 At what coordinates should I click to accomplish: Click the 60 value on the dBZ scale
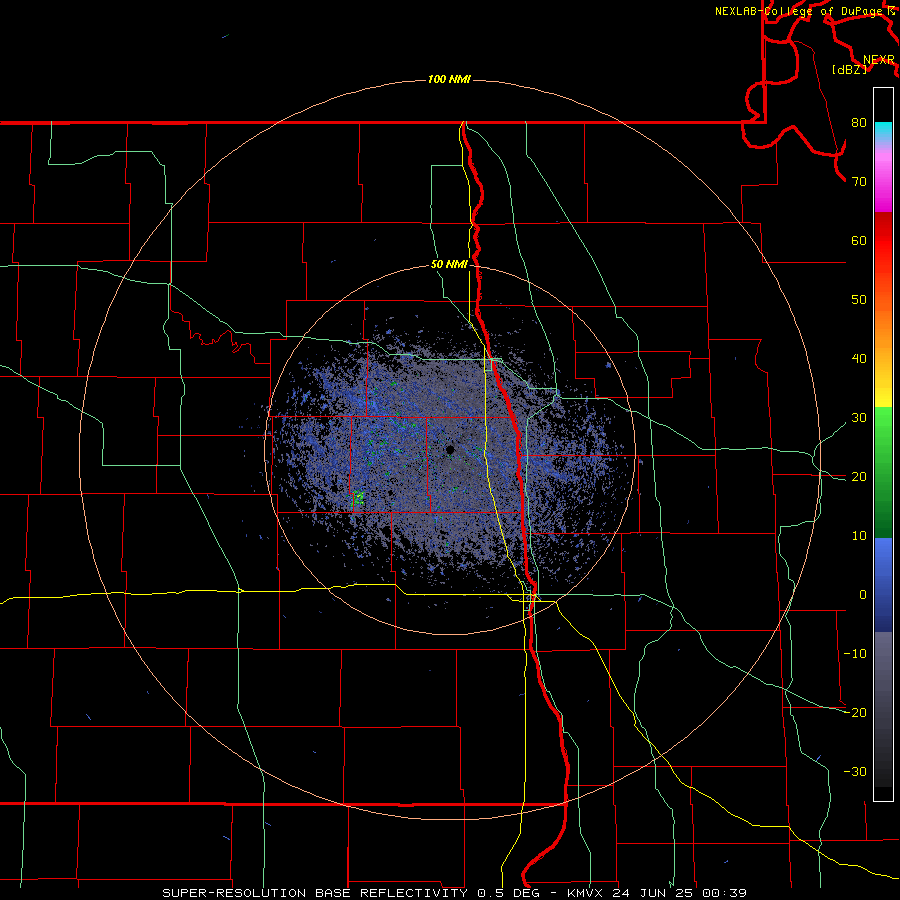(859, 240)
